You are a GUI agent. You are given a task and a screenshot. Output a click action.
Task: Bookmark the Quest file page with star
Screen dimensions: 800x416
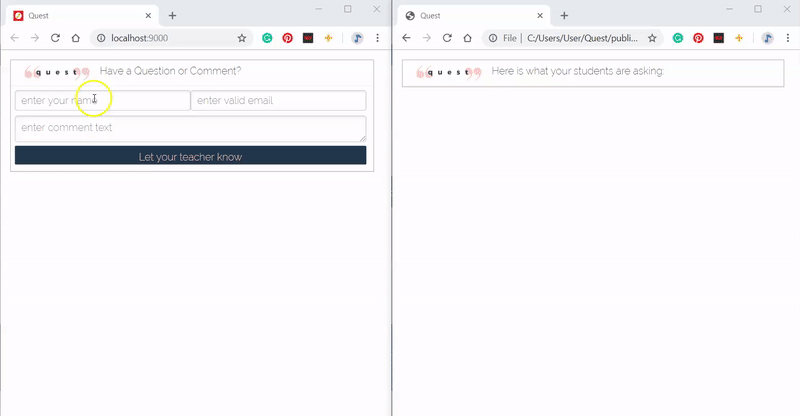[x=652, y=38]
